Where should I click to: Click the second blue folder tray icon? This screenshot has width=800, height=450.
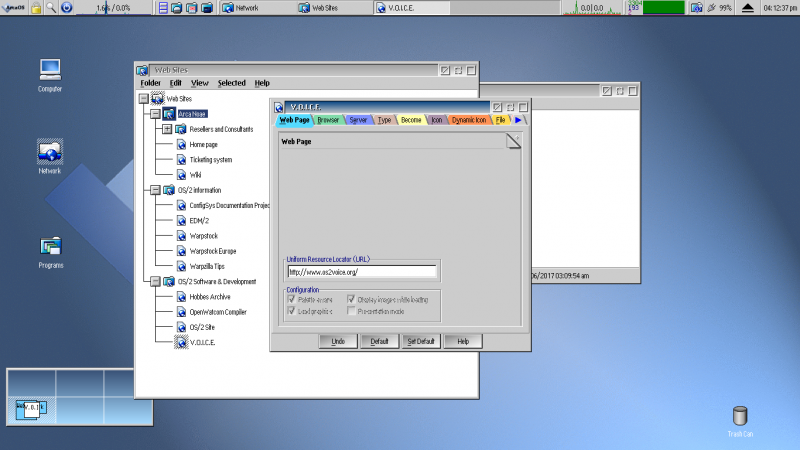[177, 8]
